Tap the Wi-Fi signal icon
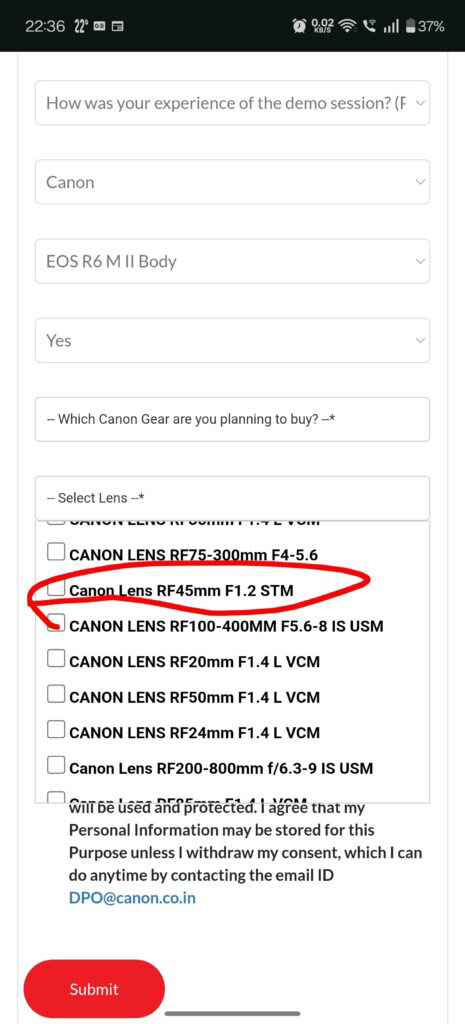 pyautogui.click(x=348, y=27)
